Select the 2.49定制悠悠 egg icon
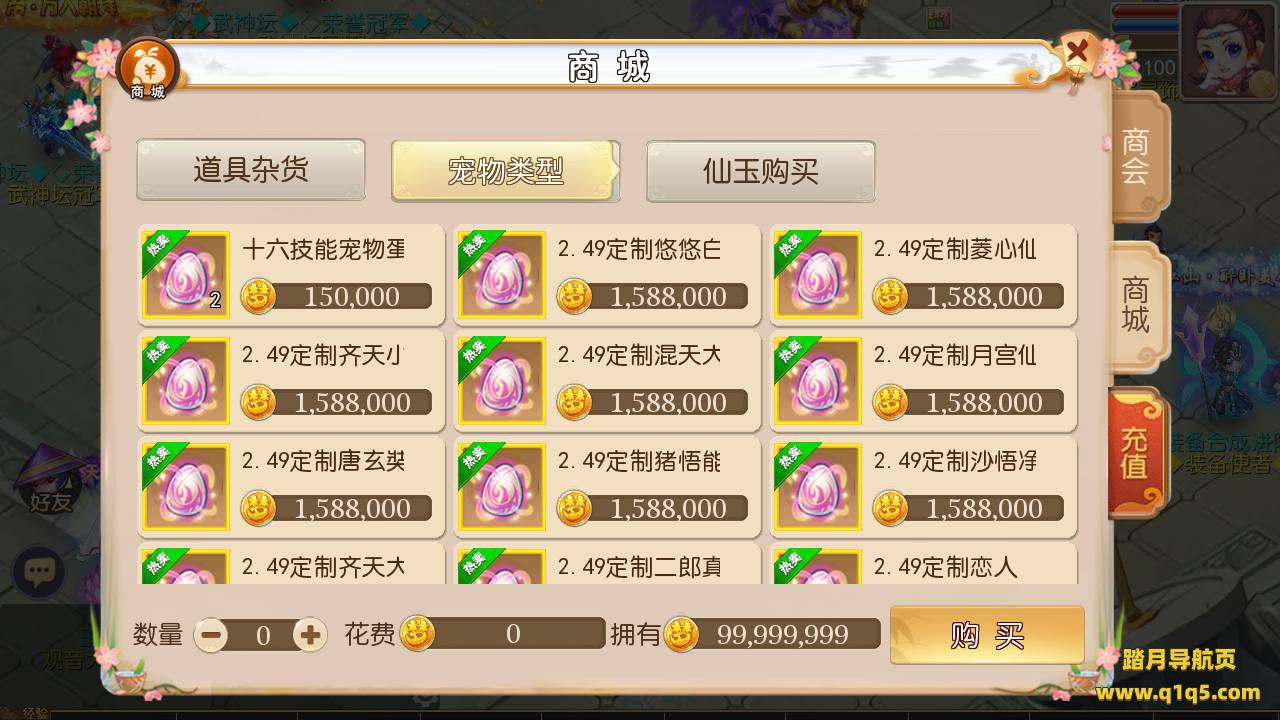 (502, 275)
